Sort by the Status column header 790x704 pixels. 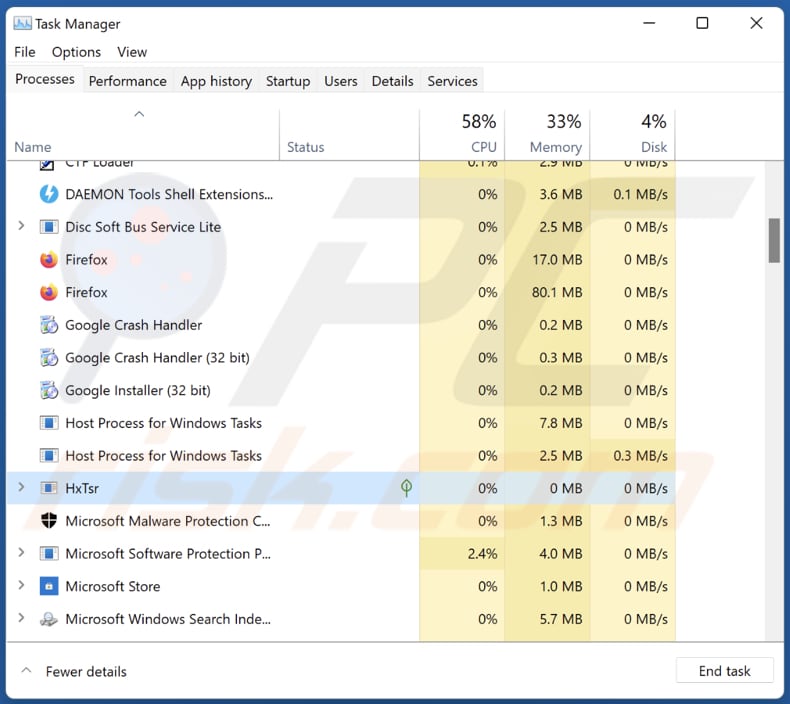(x=349, y=135)
